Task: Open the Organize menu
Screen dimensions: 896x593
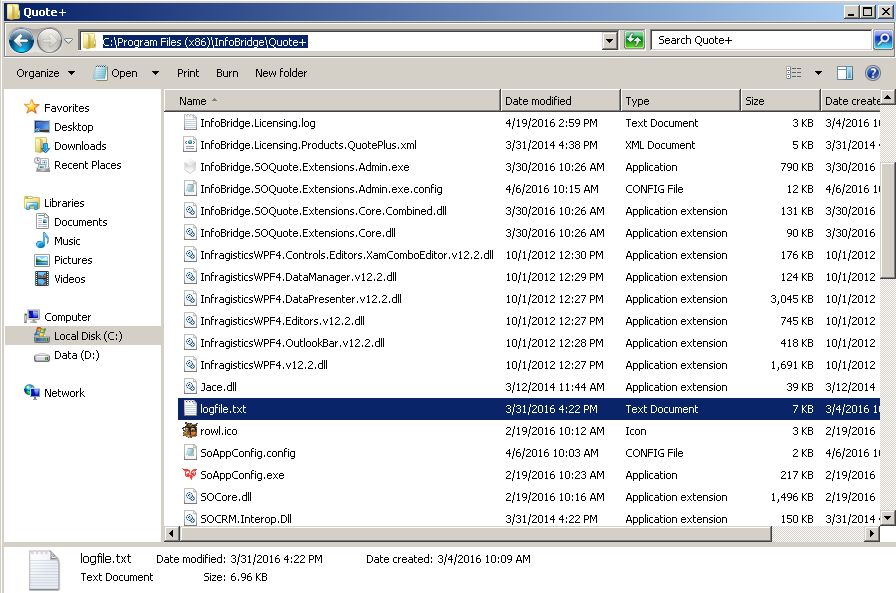Action: coord(45,73)
